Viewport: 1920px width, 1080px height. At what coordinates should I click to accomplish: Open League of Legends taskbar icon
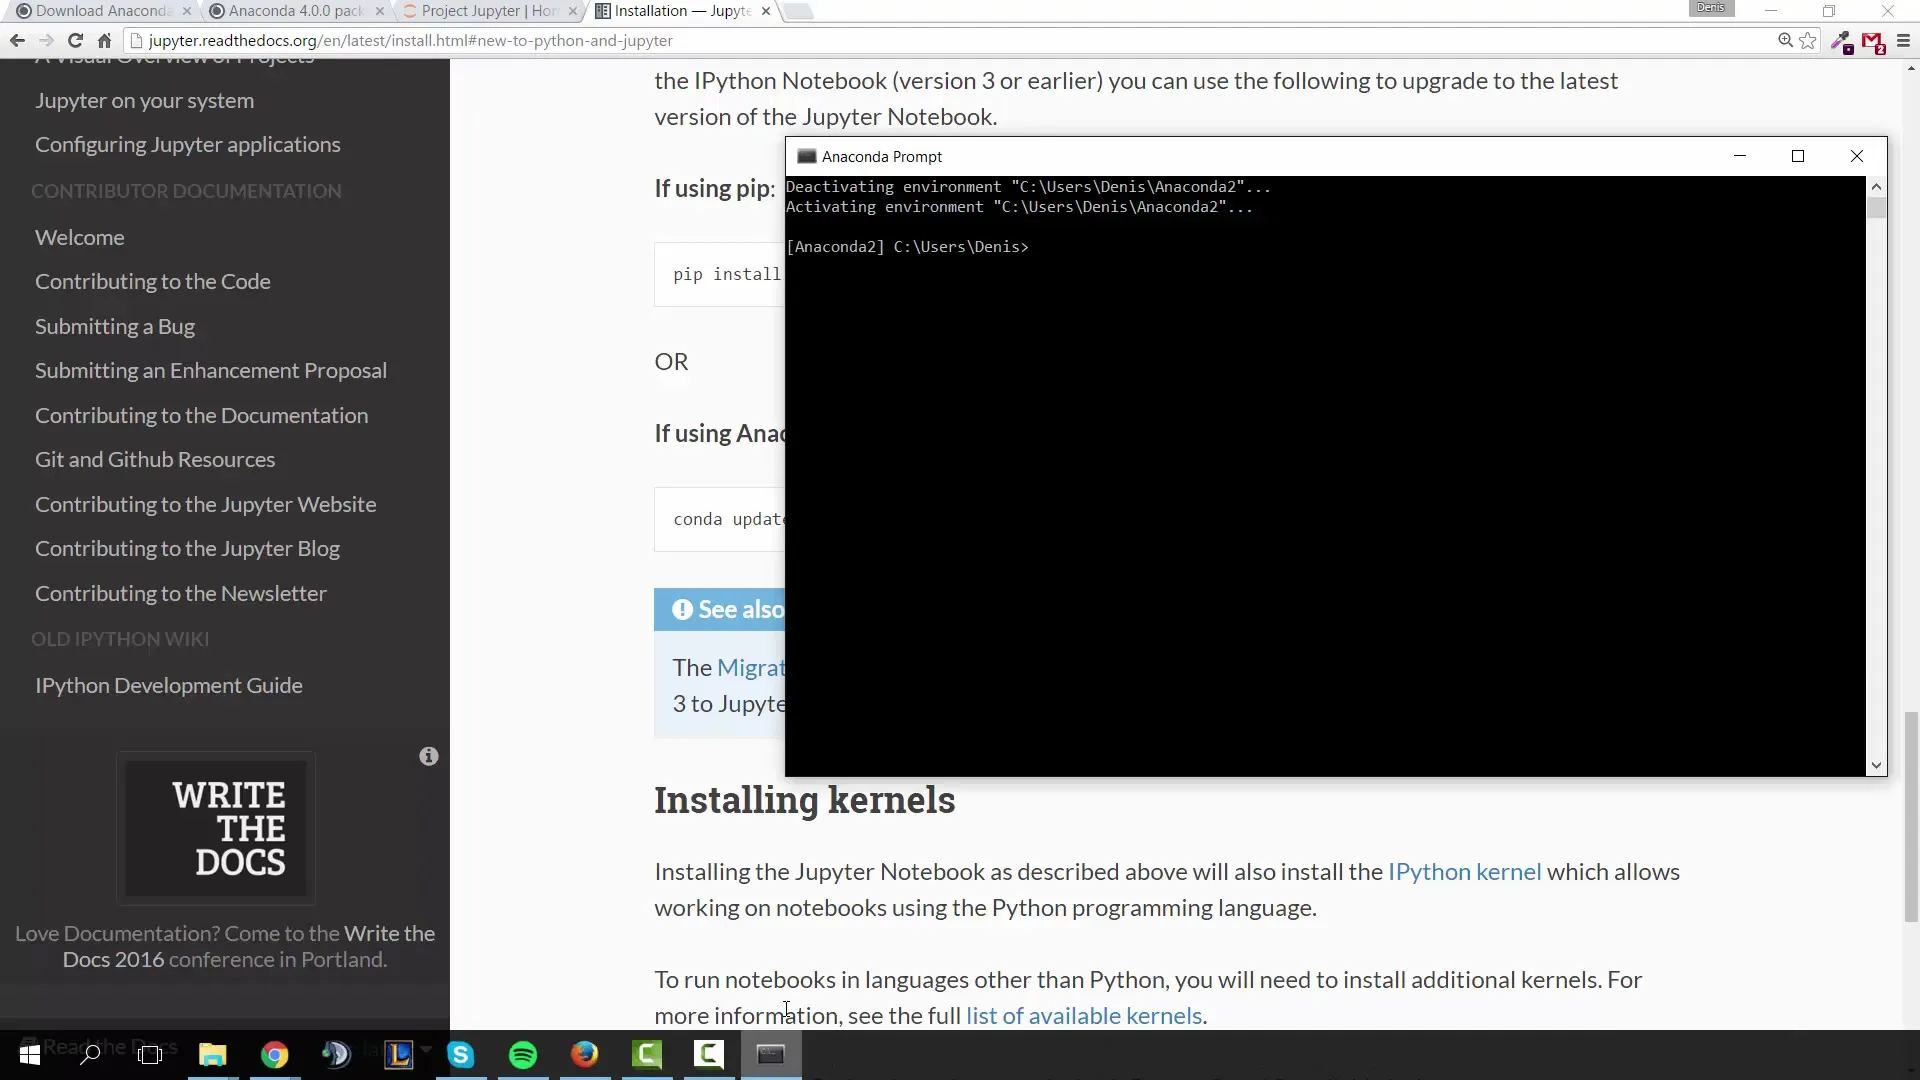399,1054
